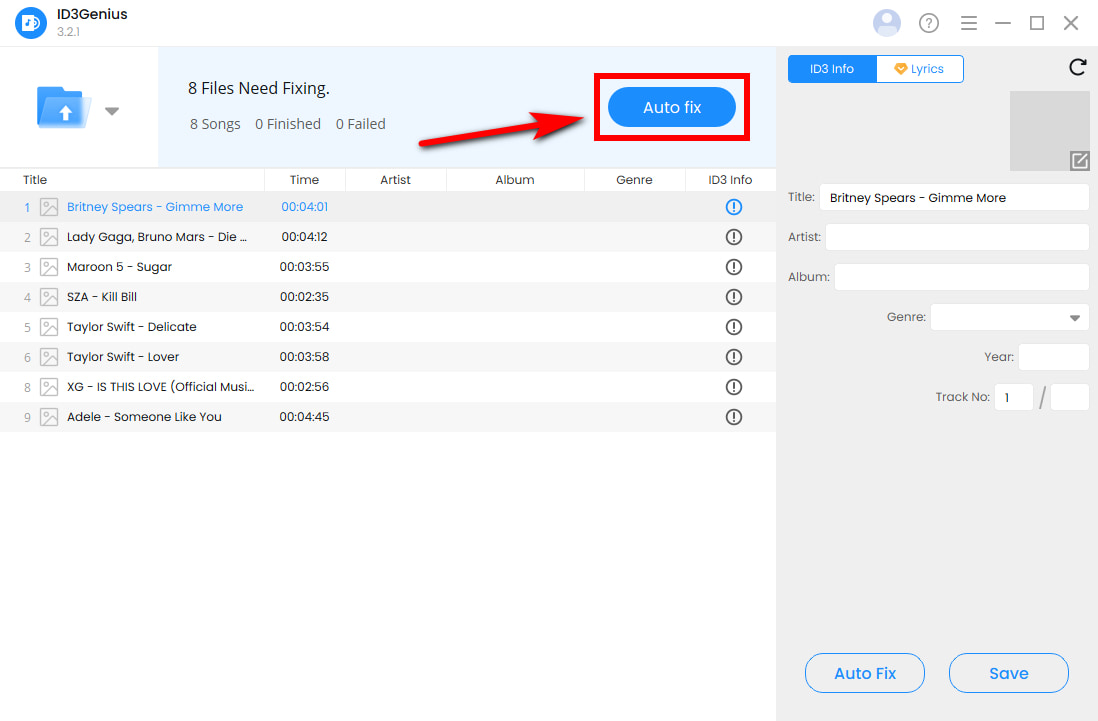The image size is (1098, 721).
Task: Click ID3 info alert for SZA
Action: [733, 297]
